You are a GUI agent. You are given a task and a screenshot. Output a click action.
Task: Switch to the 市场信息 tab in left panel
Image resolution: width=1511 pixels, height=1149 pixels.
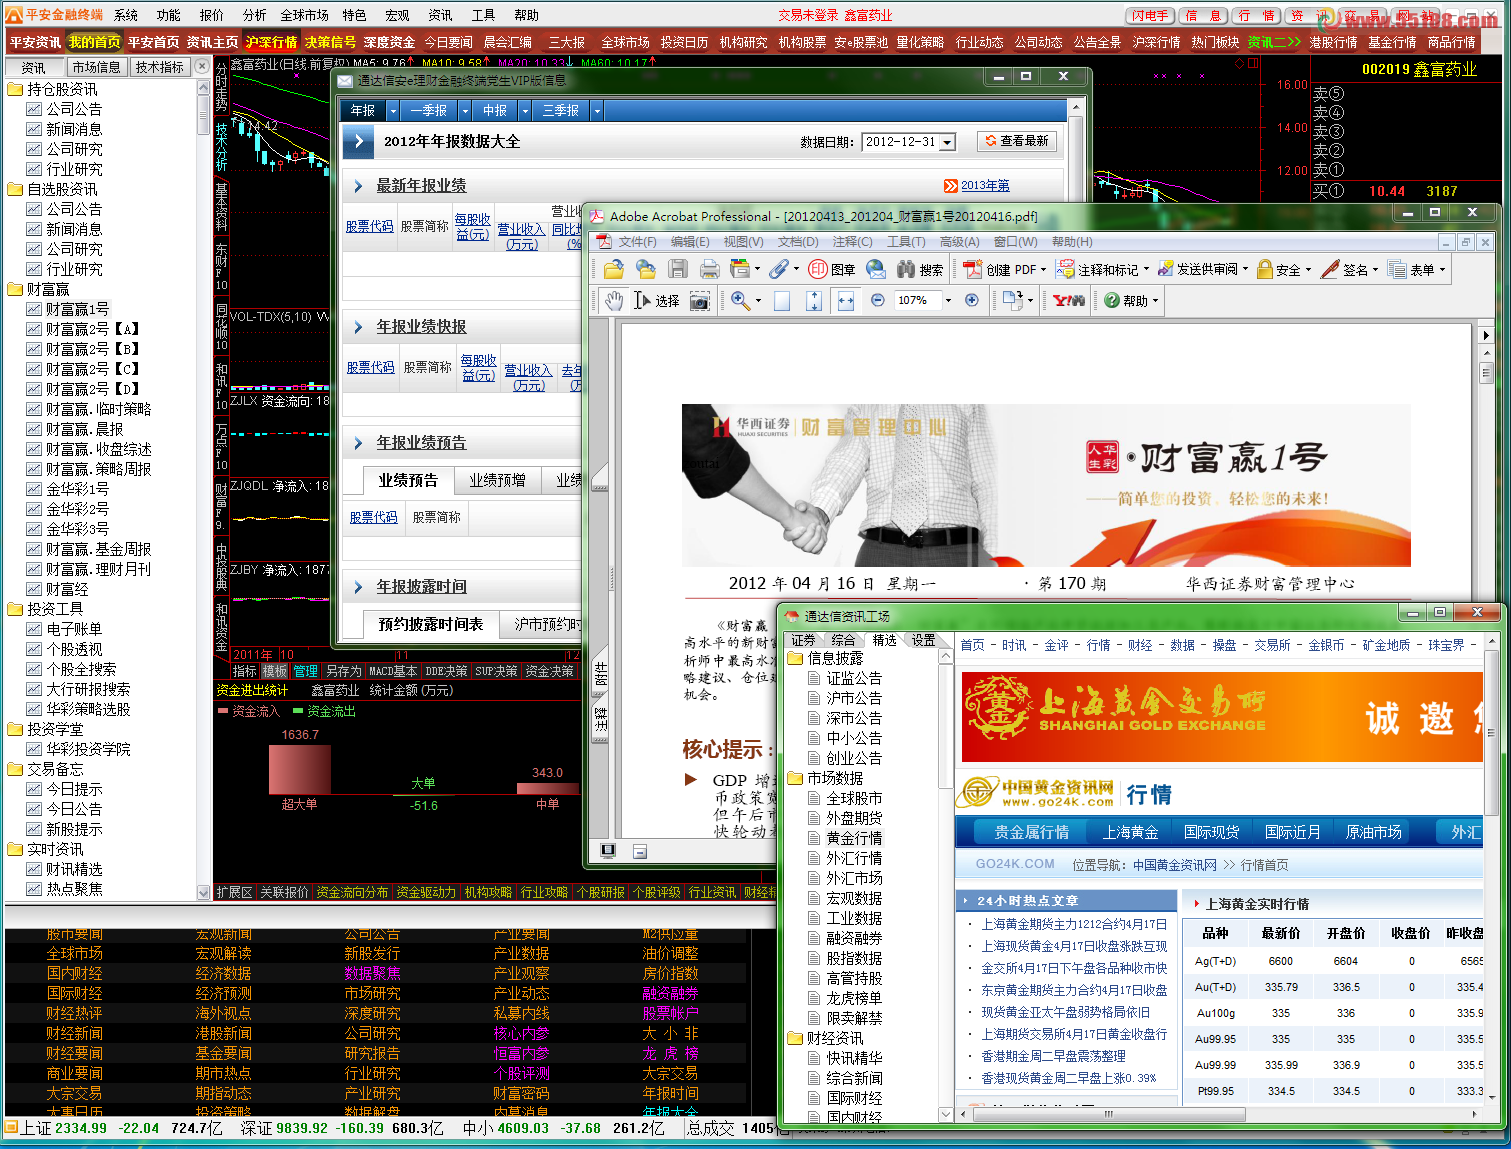96,67
